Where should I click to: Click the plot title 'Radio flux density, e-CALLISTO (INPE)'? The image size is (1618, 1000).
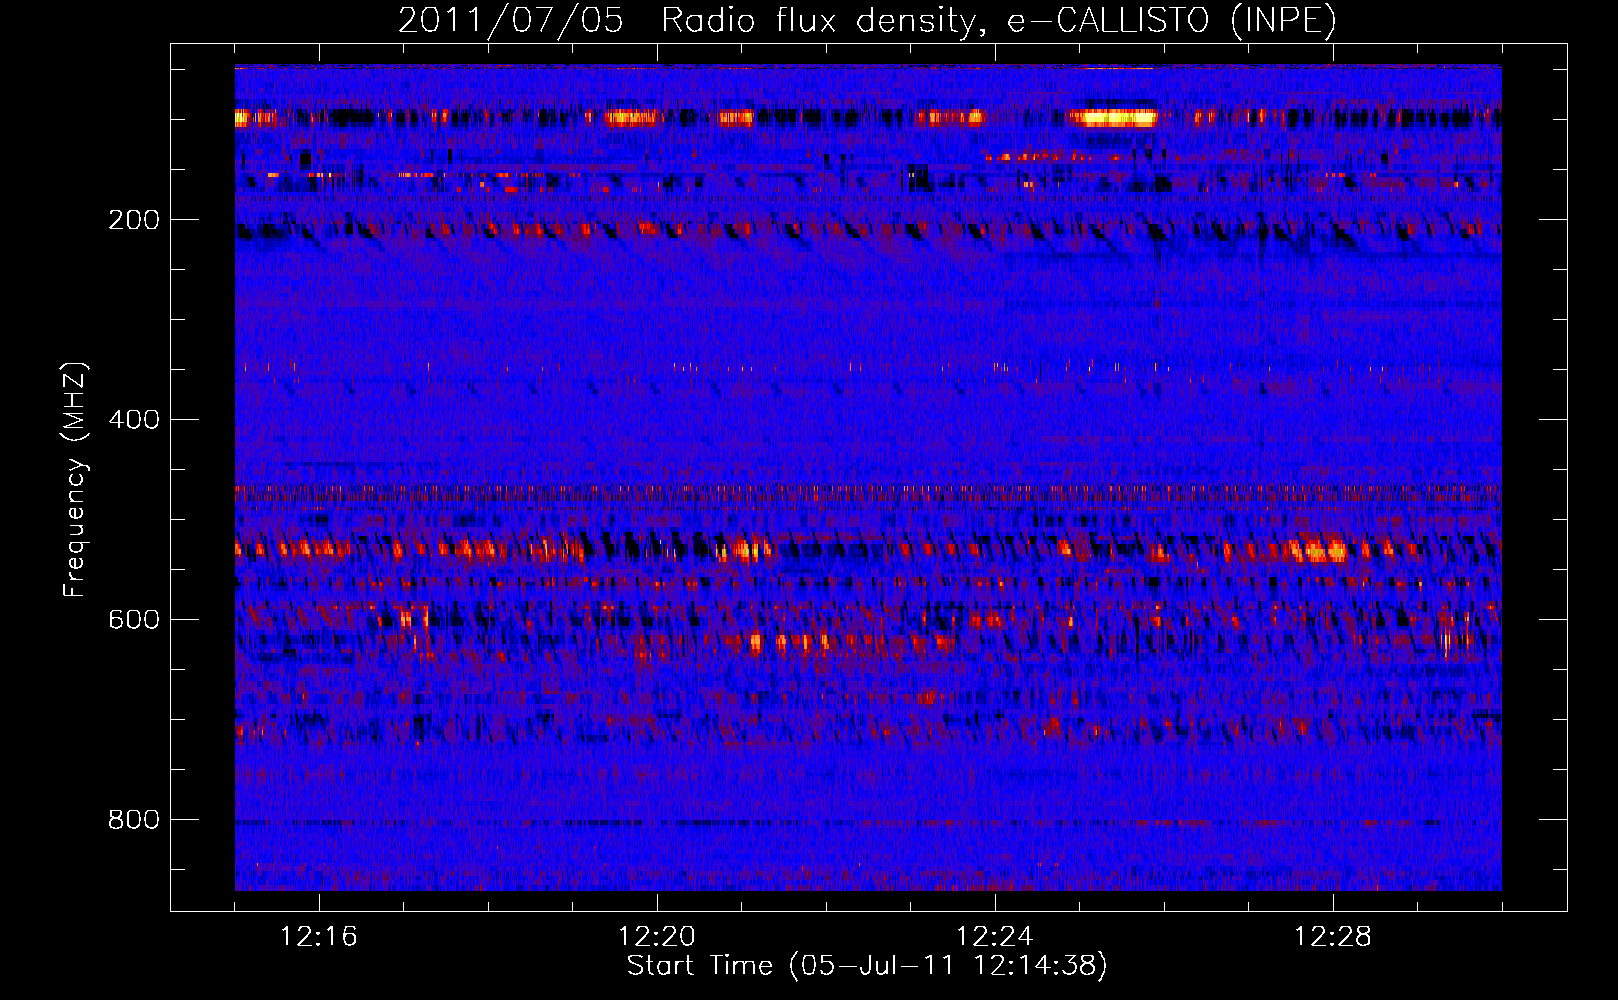click(x=999, y=20)
